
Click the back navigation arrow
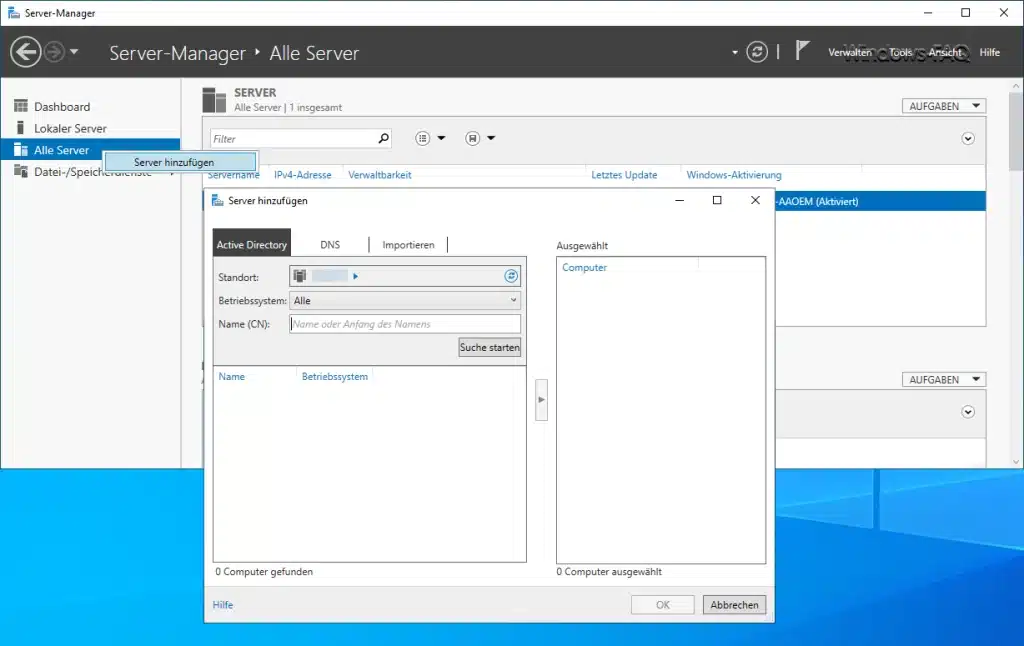[x=27, y=52]
